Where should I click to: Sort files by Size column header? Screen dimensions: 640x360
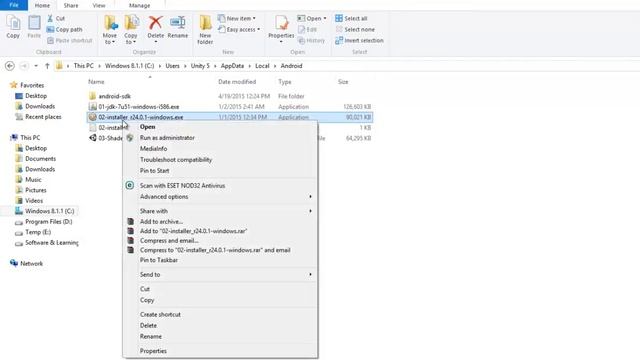(x=343, y=82)
